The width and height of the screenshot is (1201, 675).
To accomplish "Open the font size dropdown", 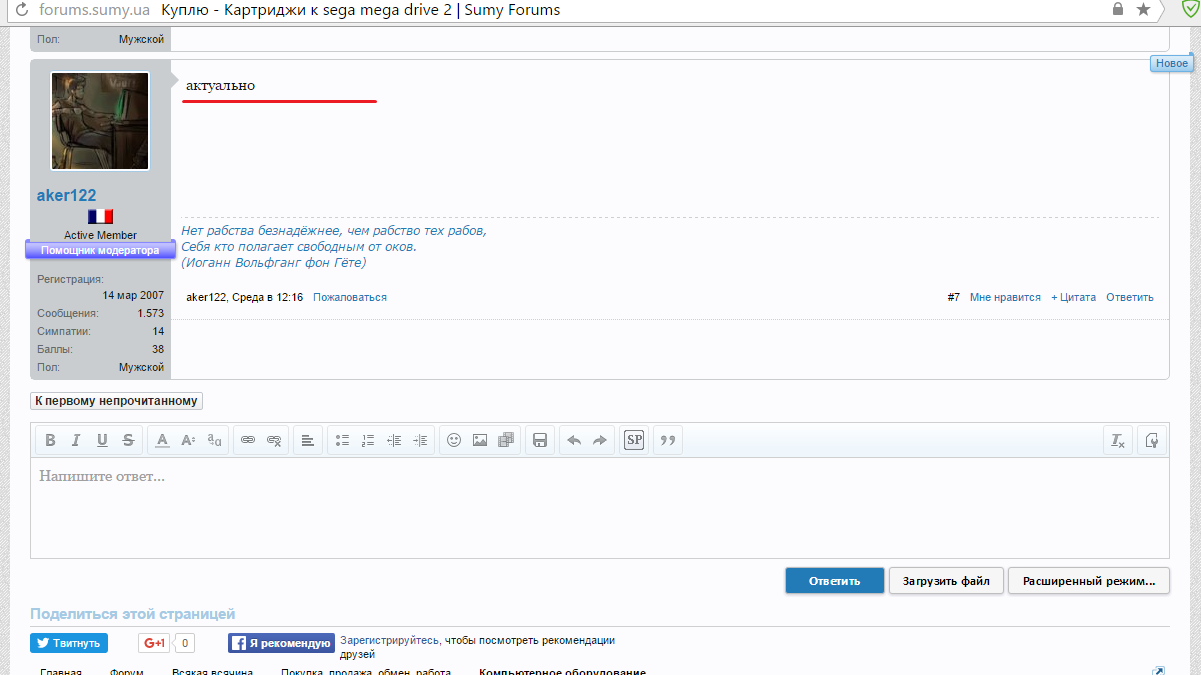I will pyautogui.click(x=188, y=440).
